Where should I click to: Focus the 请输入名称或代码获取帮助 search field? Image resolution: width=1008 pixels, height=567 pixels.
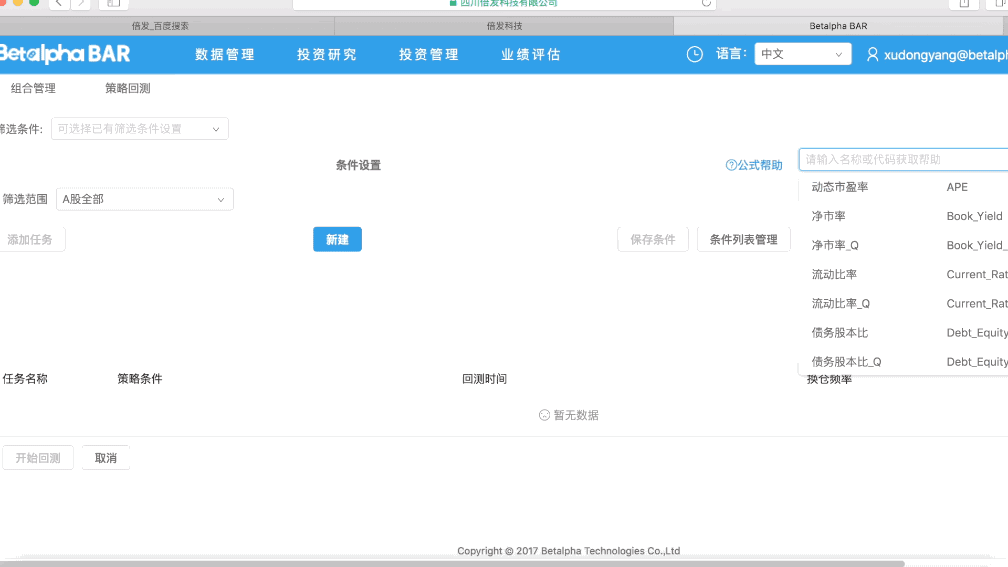tap(903, 159)
